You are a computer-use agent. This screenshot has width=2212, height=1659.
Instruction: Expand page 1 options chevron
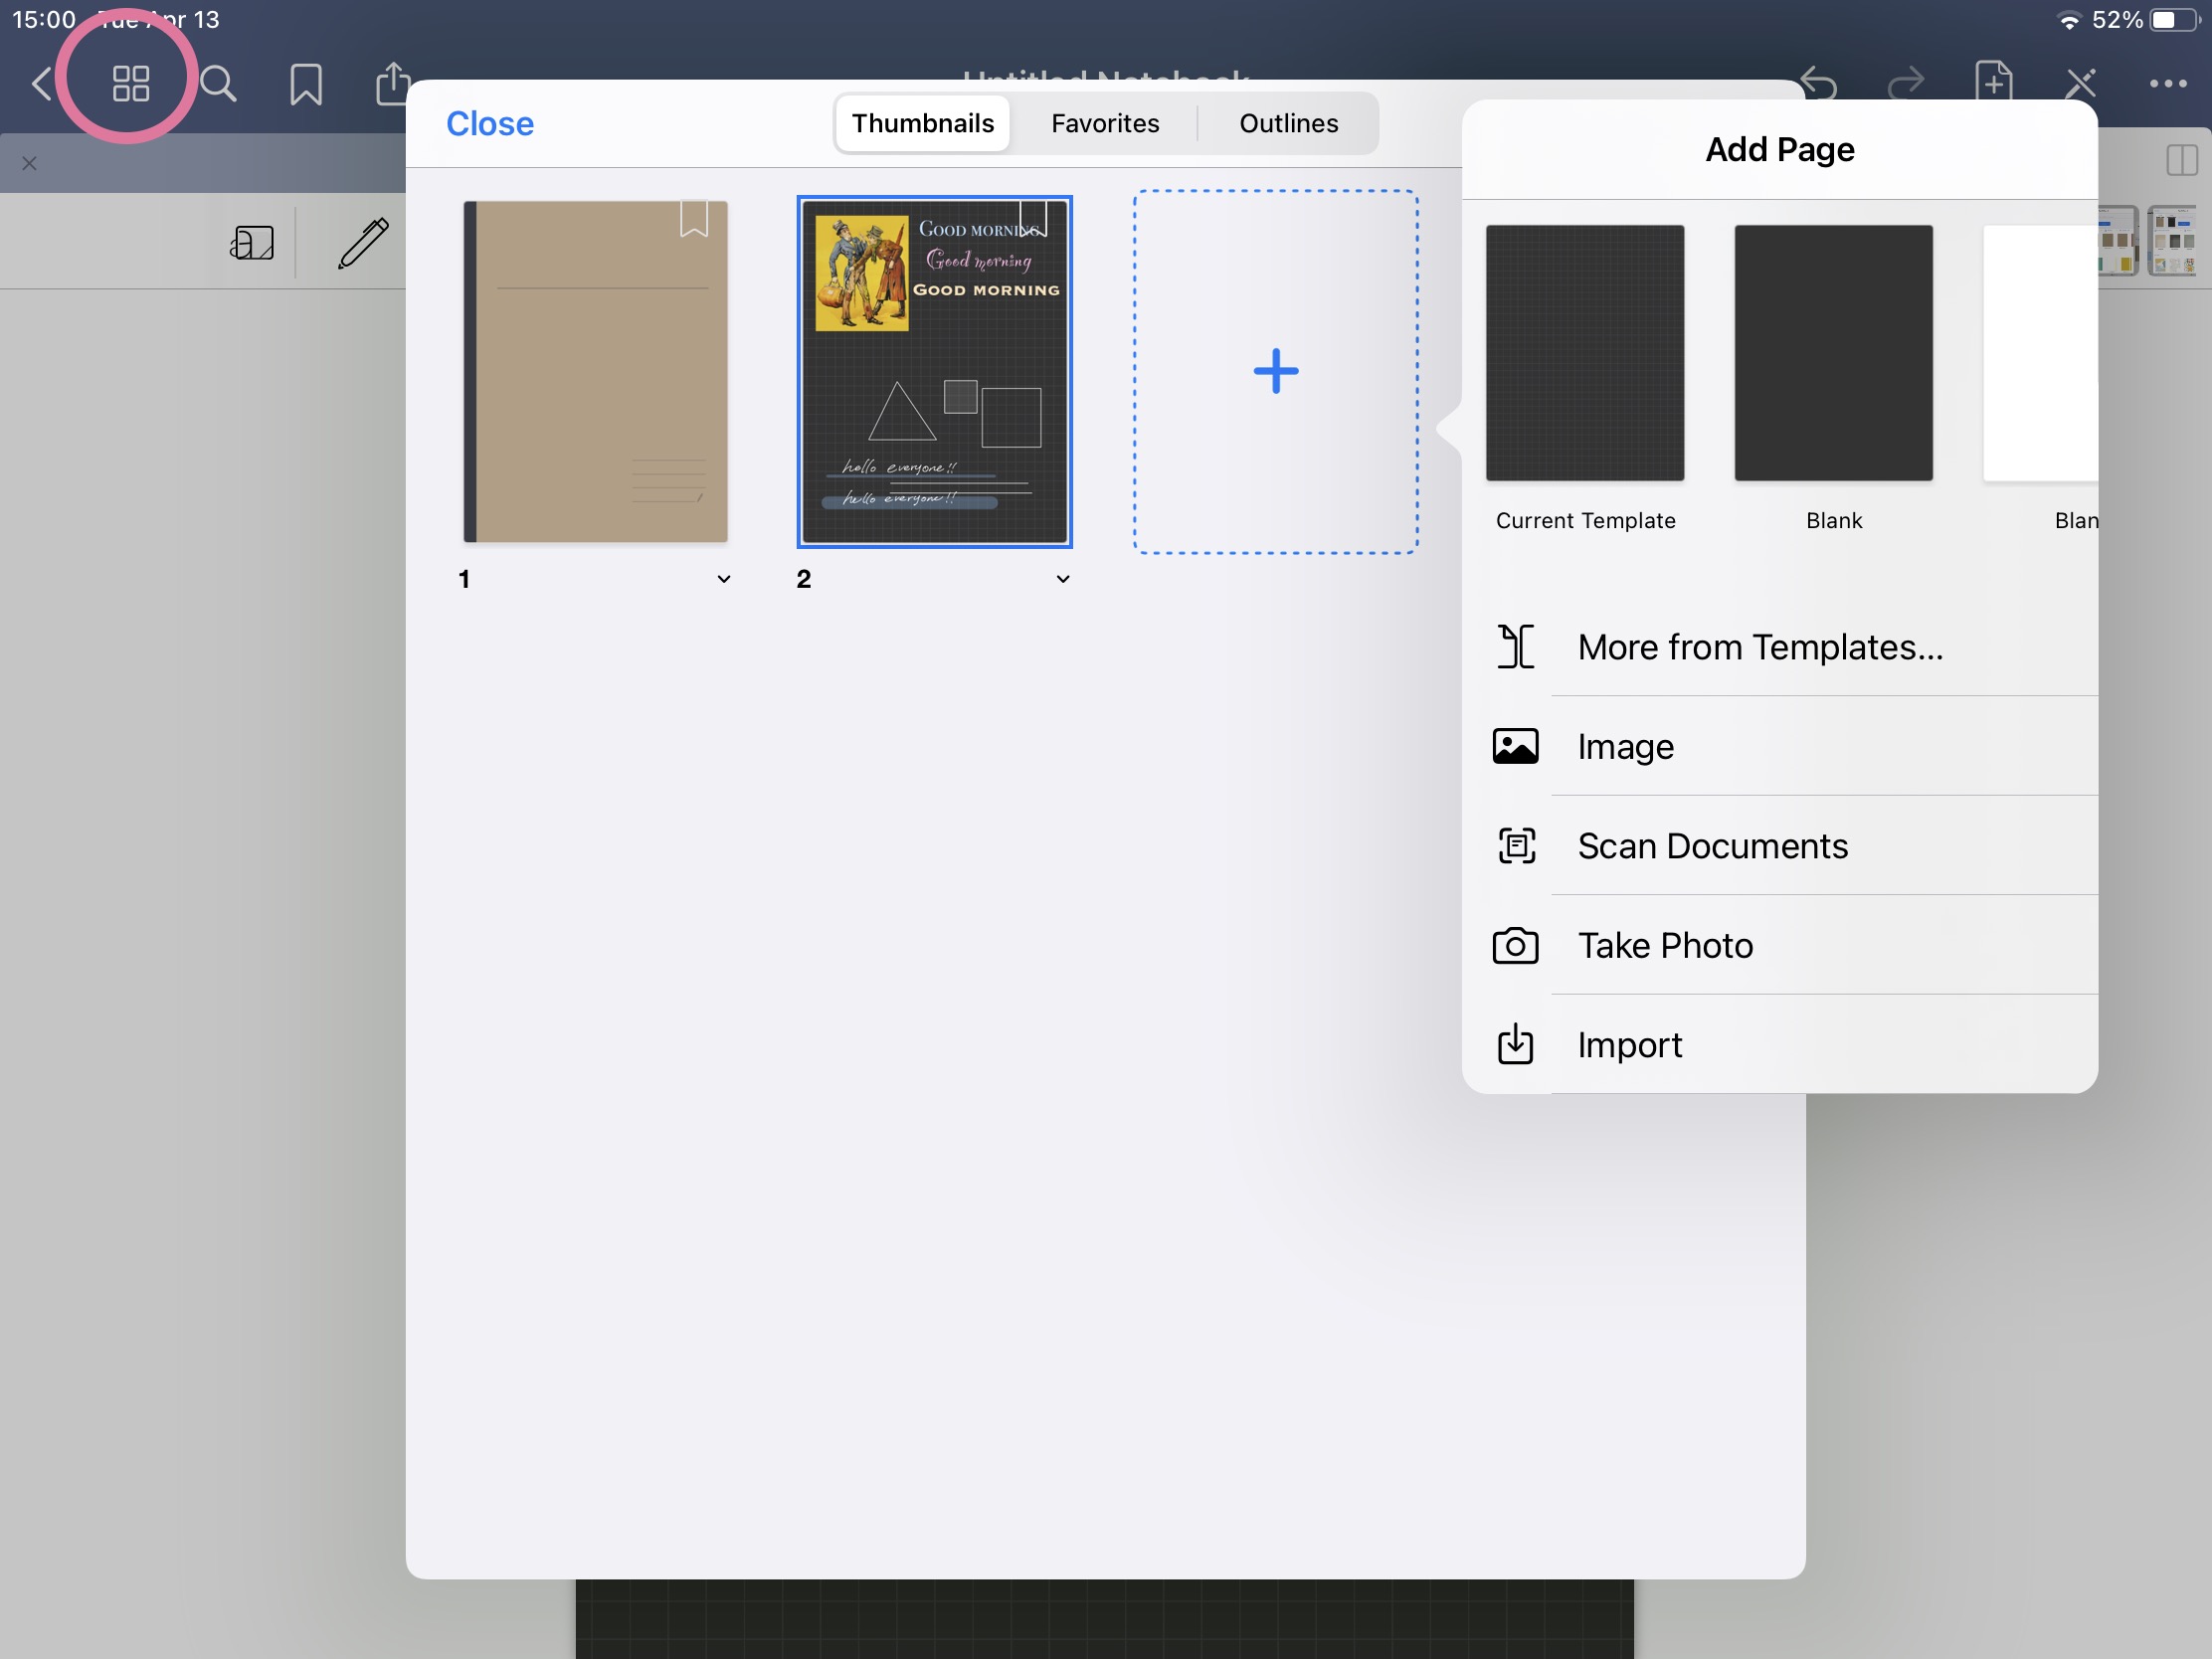coord(724,579)
